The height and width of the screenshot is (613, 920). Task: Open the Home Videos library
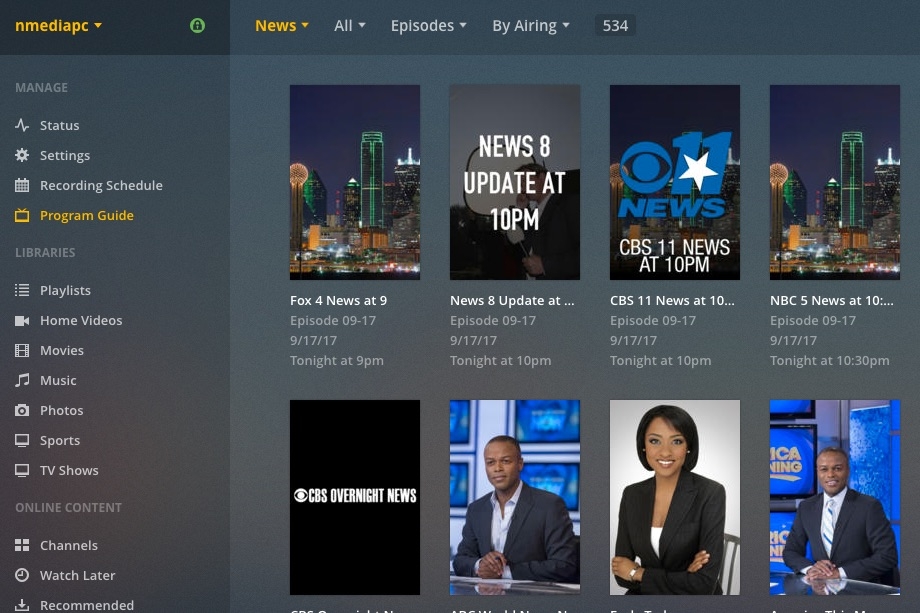pyautogui.click(x=81, y=320)
